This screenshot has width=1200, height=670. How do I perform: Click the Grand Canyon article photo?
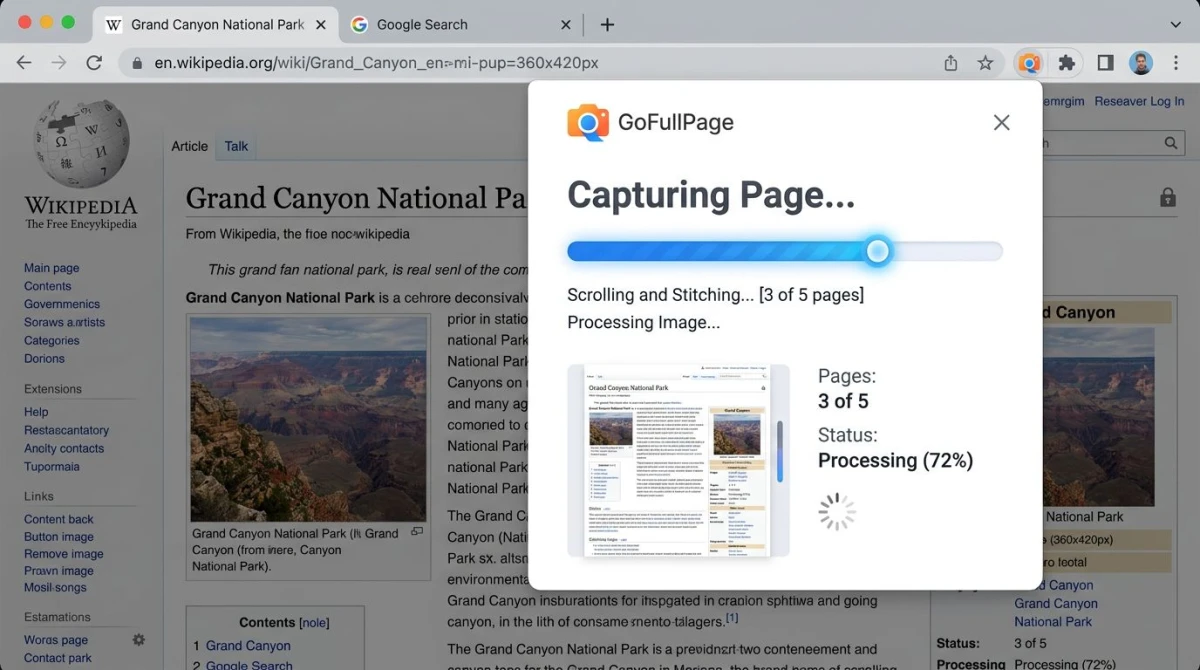pyautogui.click(x=308, y=419)
